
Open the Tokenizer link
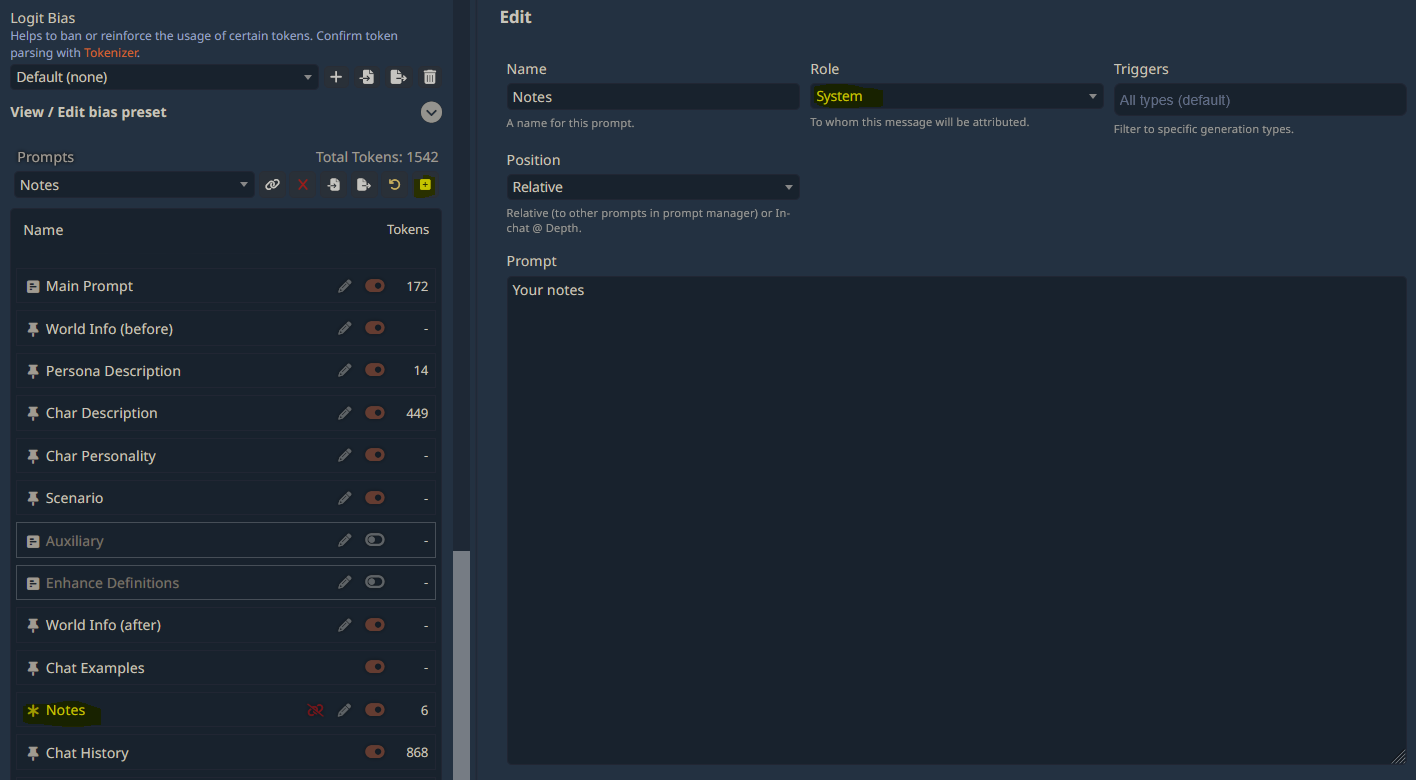click(x=111, y=53)
